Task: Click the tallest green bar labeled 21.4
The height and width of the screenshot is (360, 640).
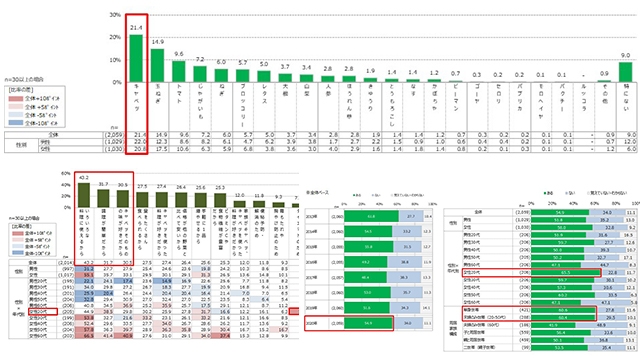Action: tap(136, 58)
